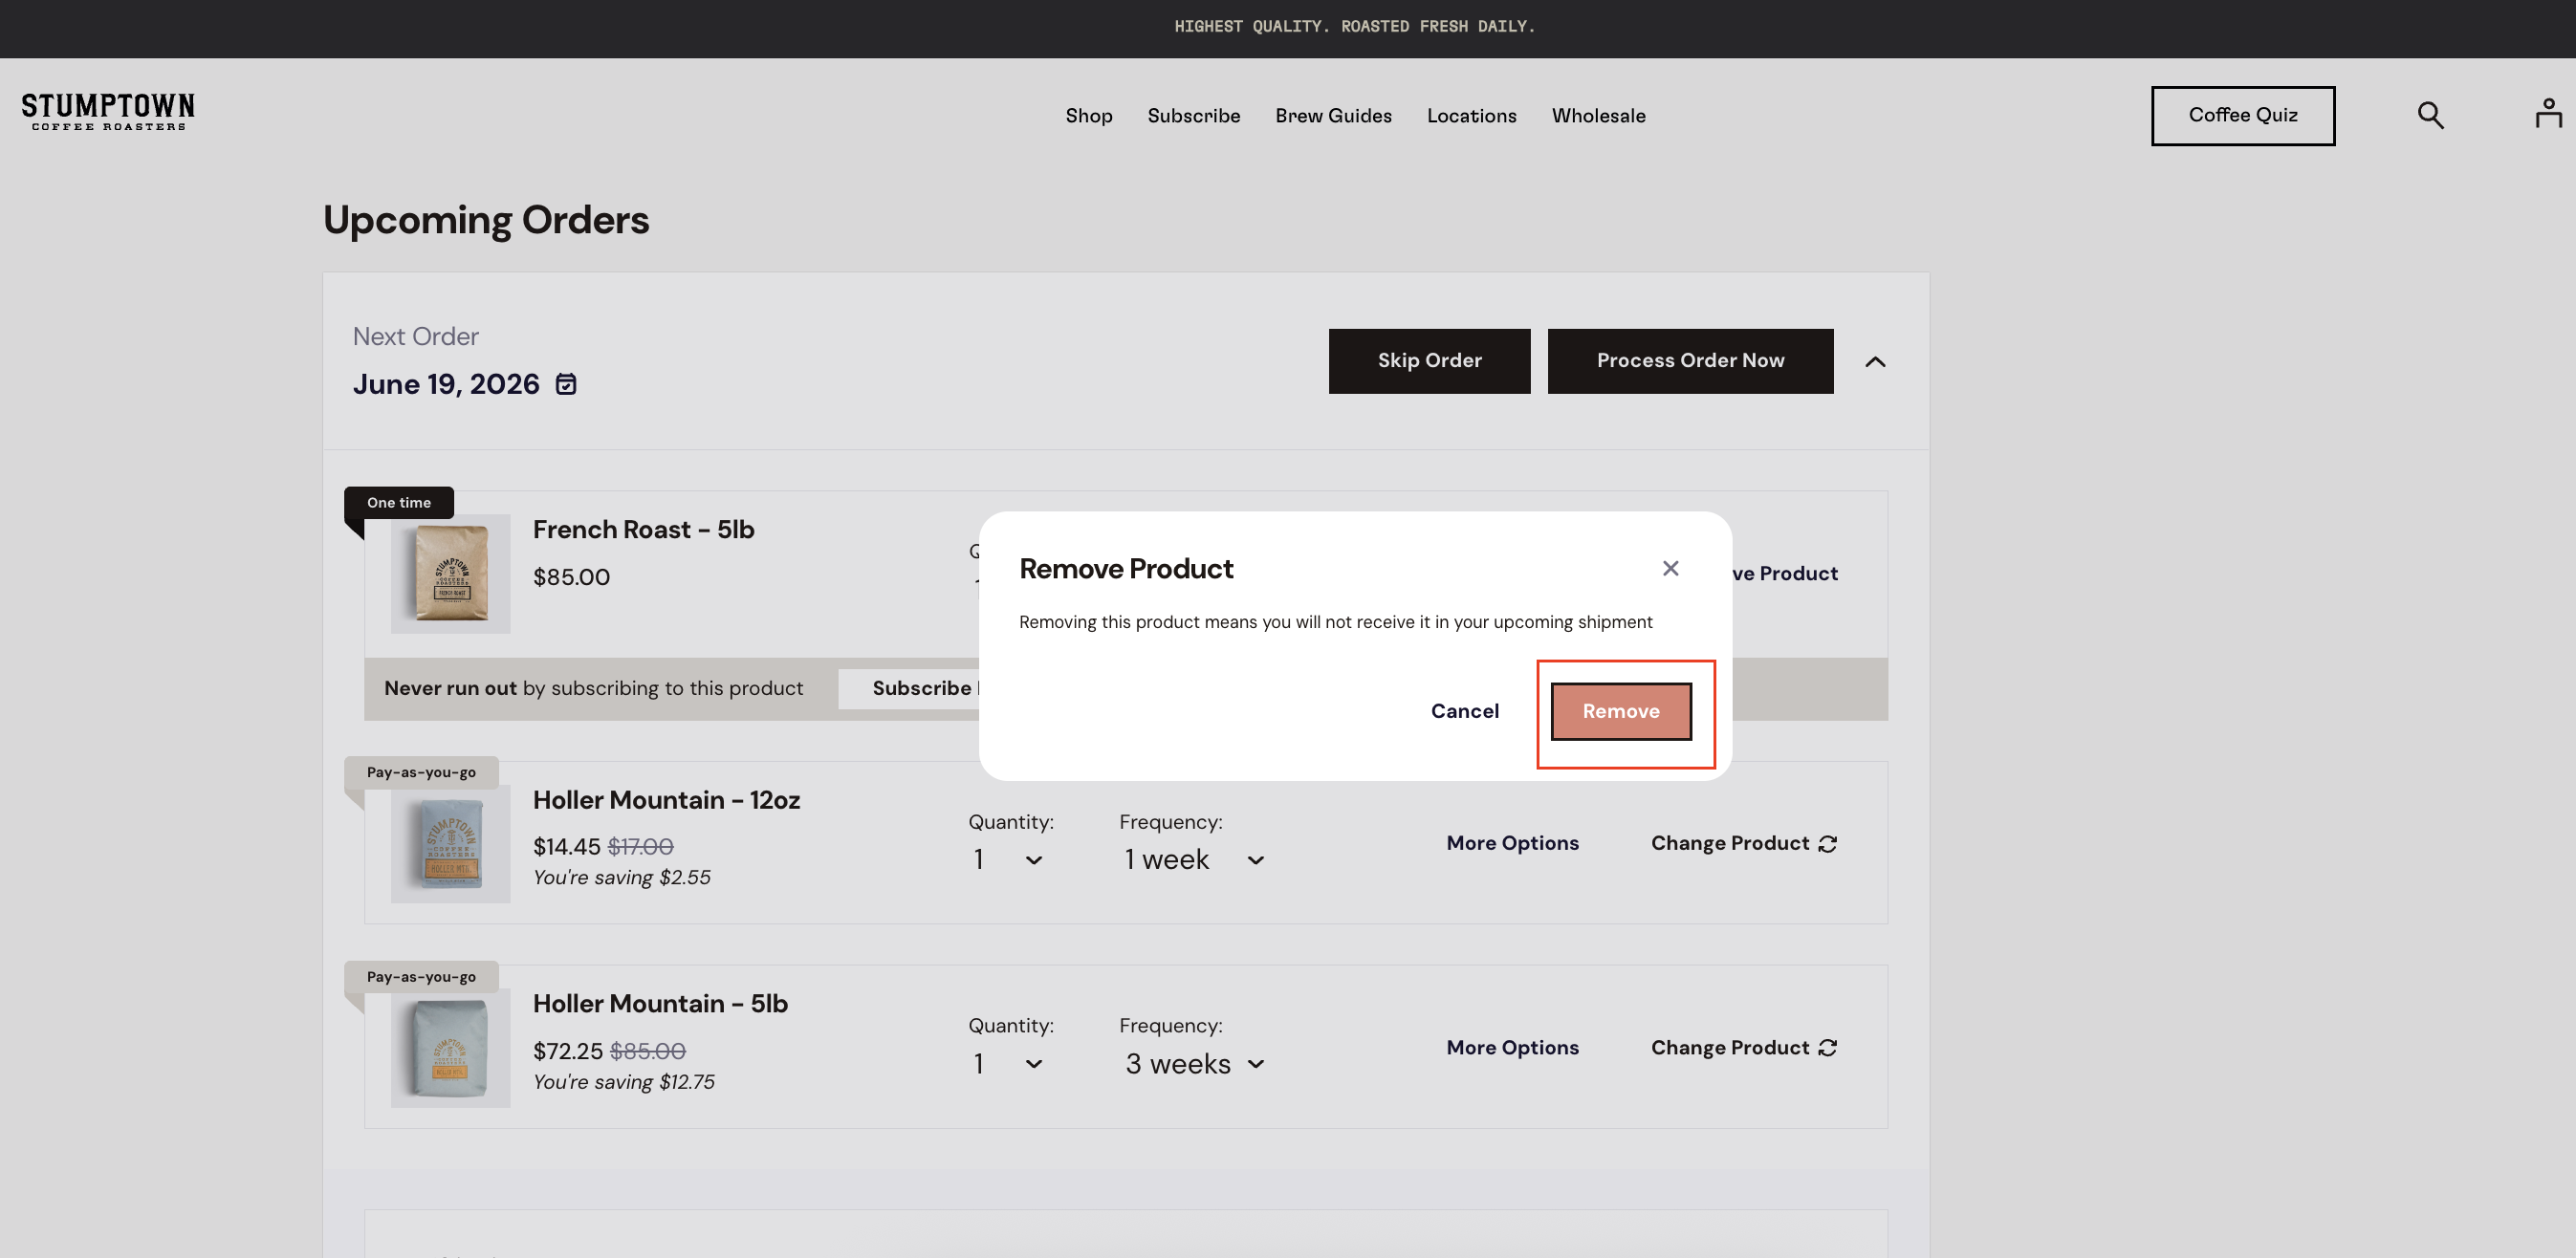The image size is (2576, 1258).
Task: Open the Stumptown Coffee Roasters logo home link
Action: click(108, 112)
